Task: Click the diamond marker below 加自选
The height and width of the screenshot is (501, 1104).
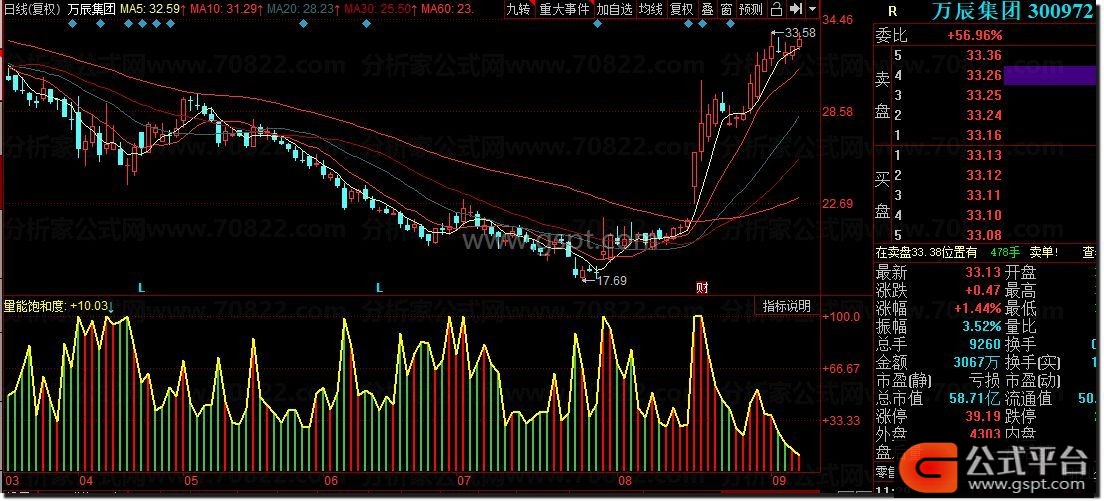Action: click(x=597, y=24)
